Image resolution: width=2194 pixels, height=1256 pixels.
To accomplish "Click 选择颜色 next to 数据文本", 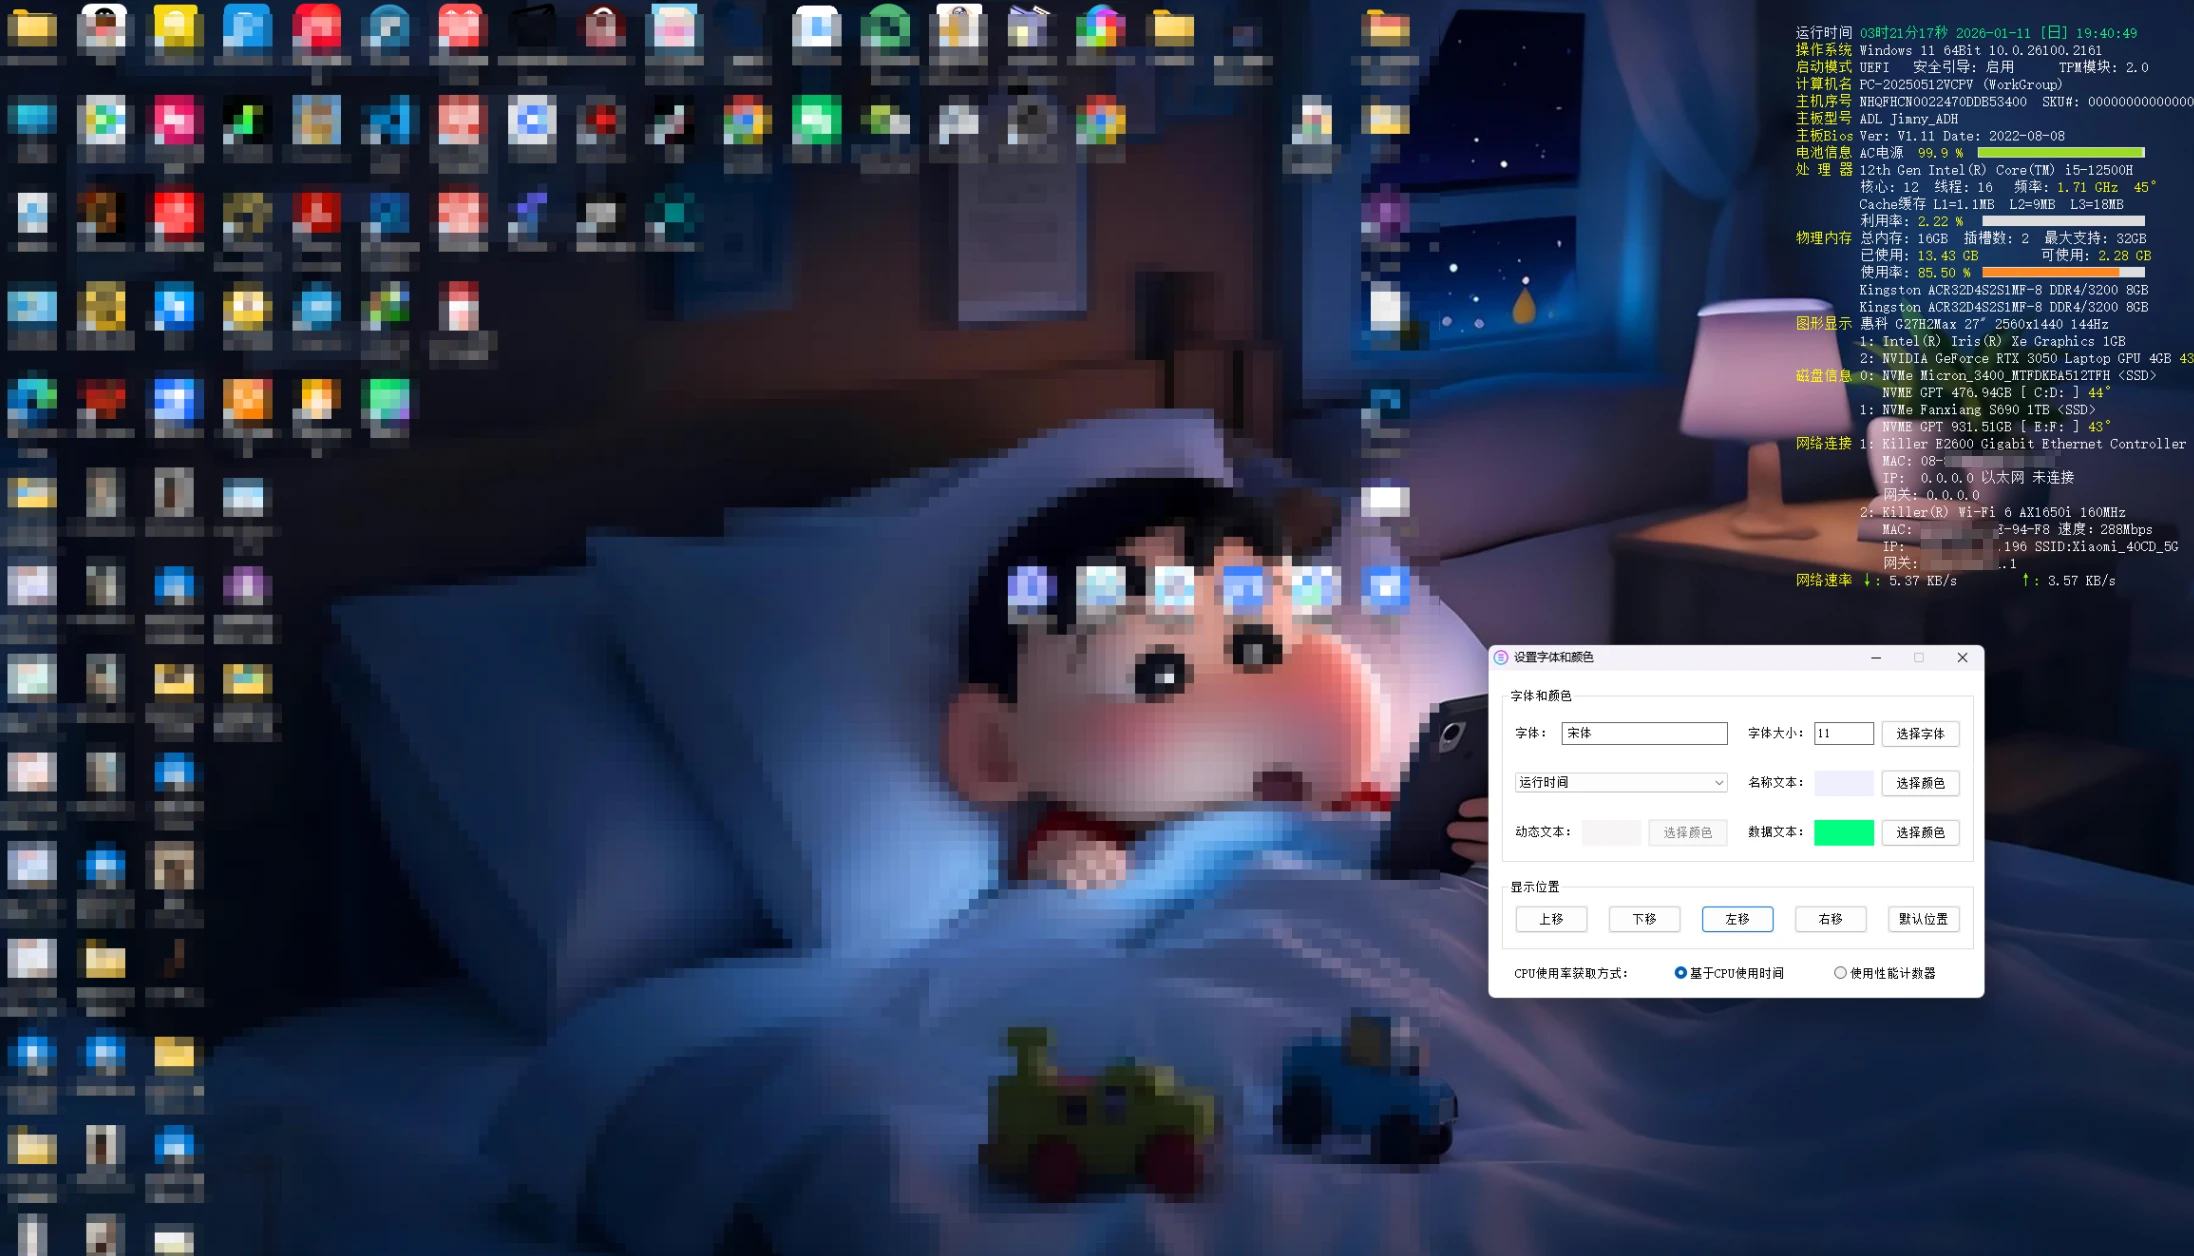I will (x=1920, y=832).
